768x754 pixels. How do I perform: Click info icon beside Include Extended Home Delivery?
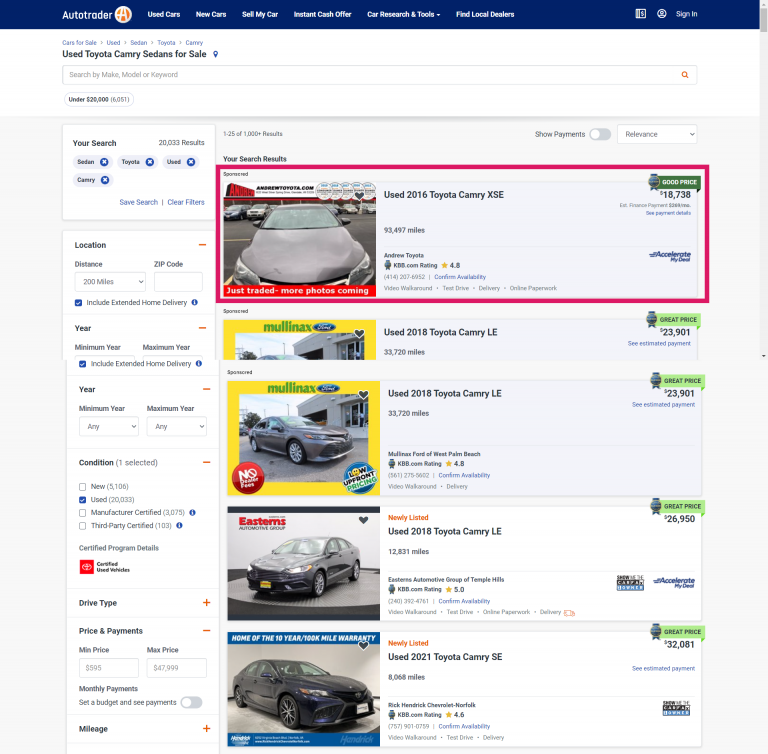coord(194,302)
